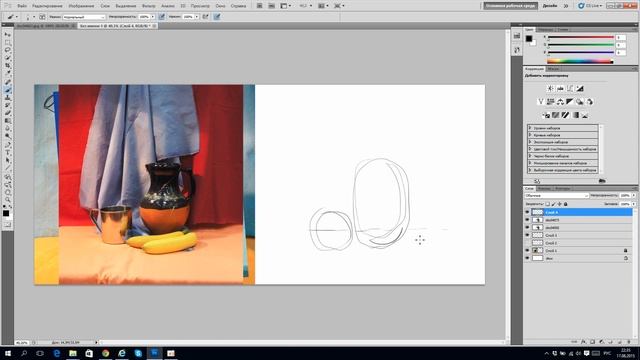Image resolution: width=640 pixels, height=360 pixels.
Task: Hide the Слой 3 layer
Action: coord(527,235)
